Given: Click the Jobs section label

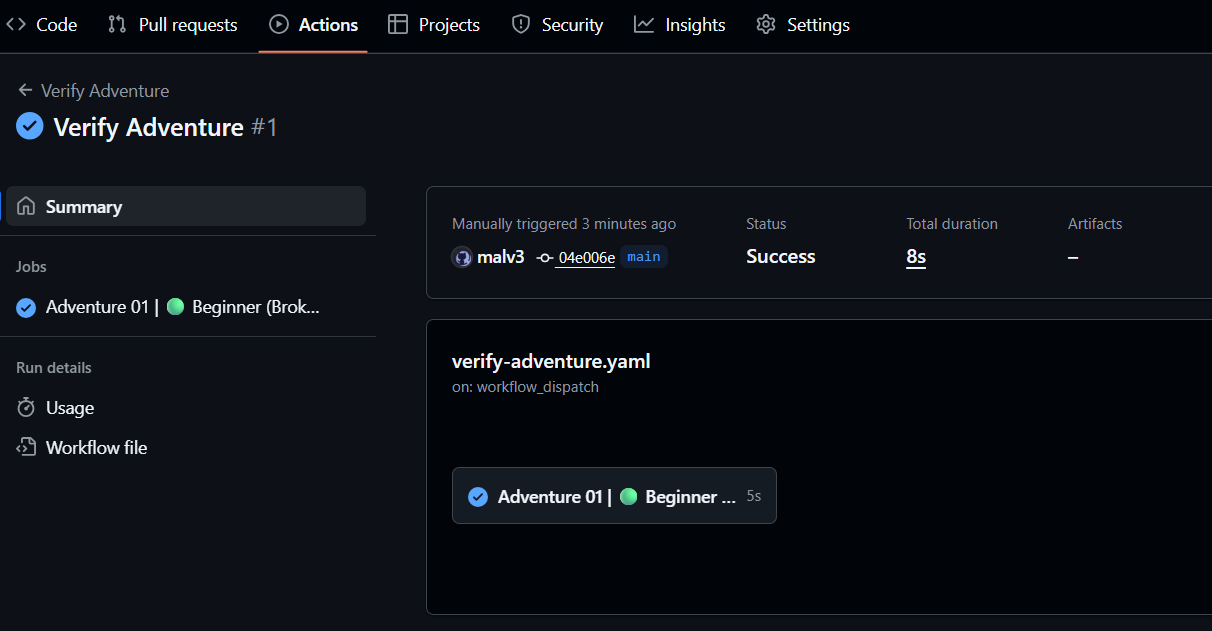Looking at the screenshot, I should click(31, 267).
